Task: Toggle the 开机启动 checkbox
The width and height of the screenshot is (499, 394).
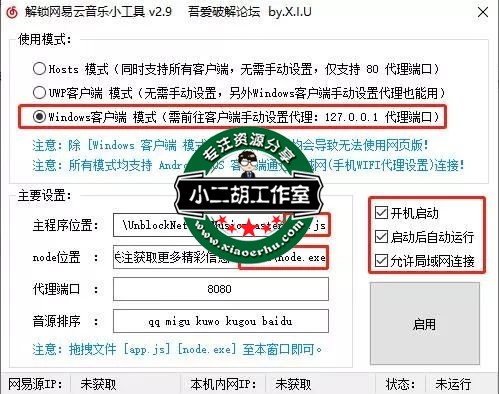Action: coord(381,213)
